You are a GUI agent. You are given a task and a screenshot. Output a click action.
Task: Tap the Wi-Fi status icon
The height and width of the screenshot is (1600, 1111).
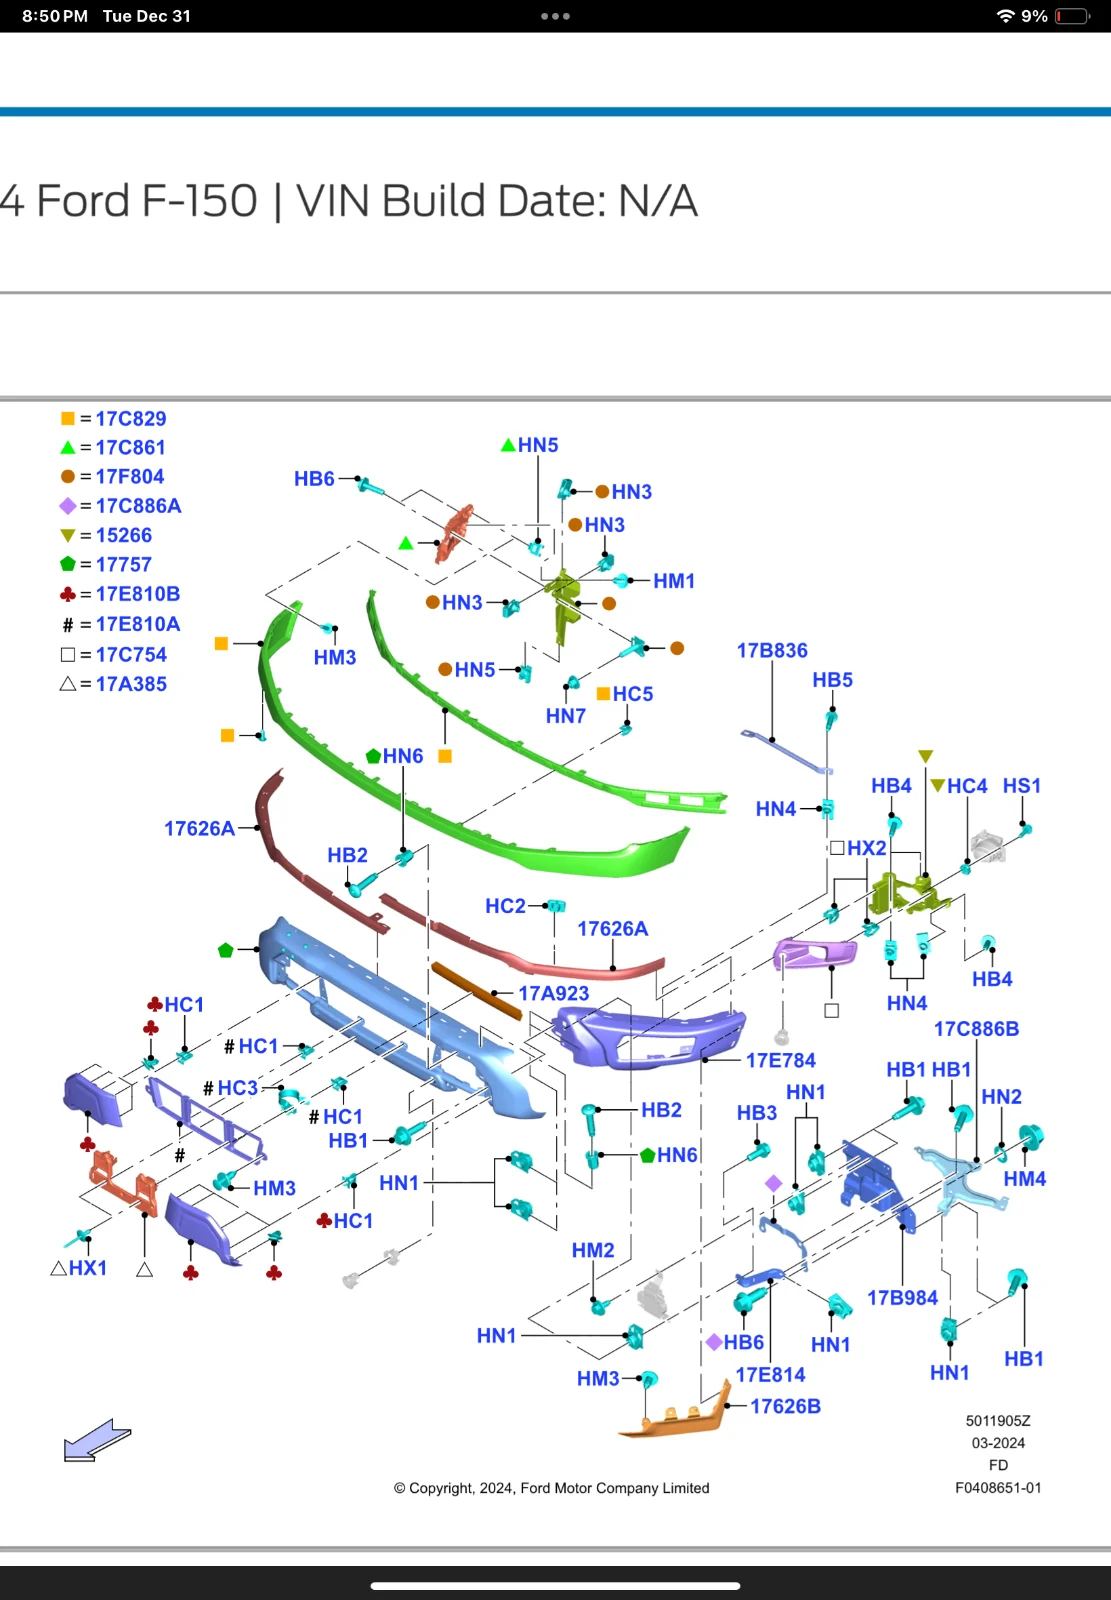pyautogui.click(x=1006, y=16)
